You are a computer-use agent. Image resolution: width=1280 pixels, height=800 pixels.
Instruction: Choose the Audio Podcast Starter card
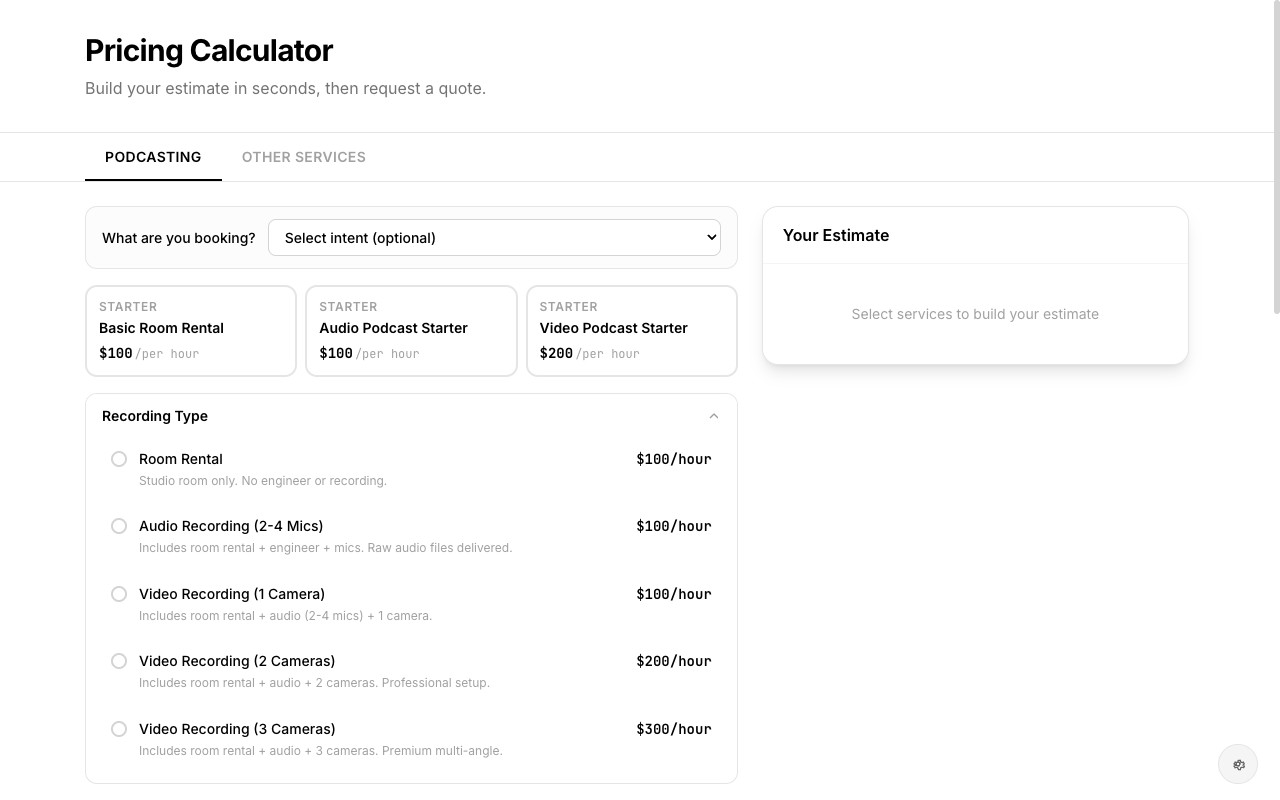[411, 331]
